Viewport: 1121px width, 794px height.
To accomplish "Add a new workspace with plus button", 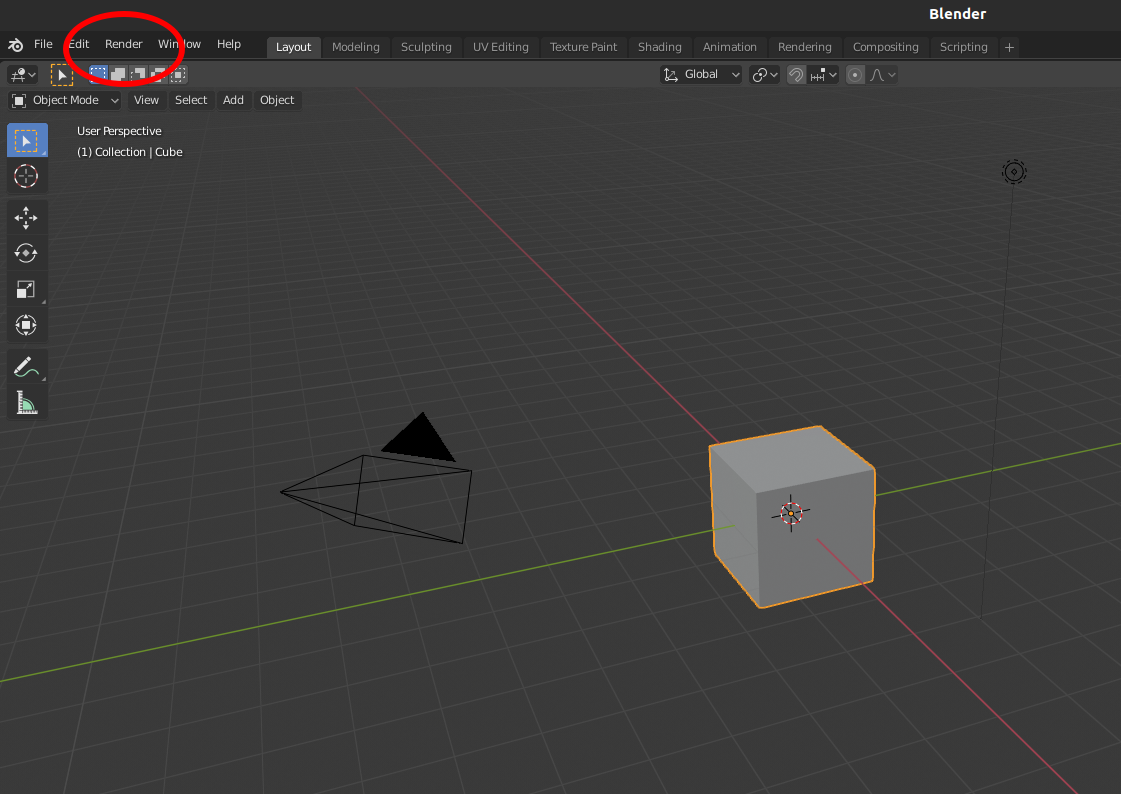I will (x=1009, y=47).
